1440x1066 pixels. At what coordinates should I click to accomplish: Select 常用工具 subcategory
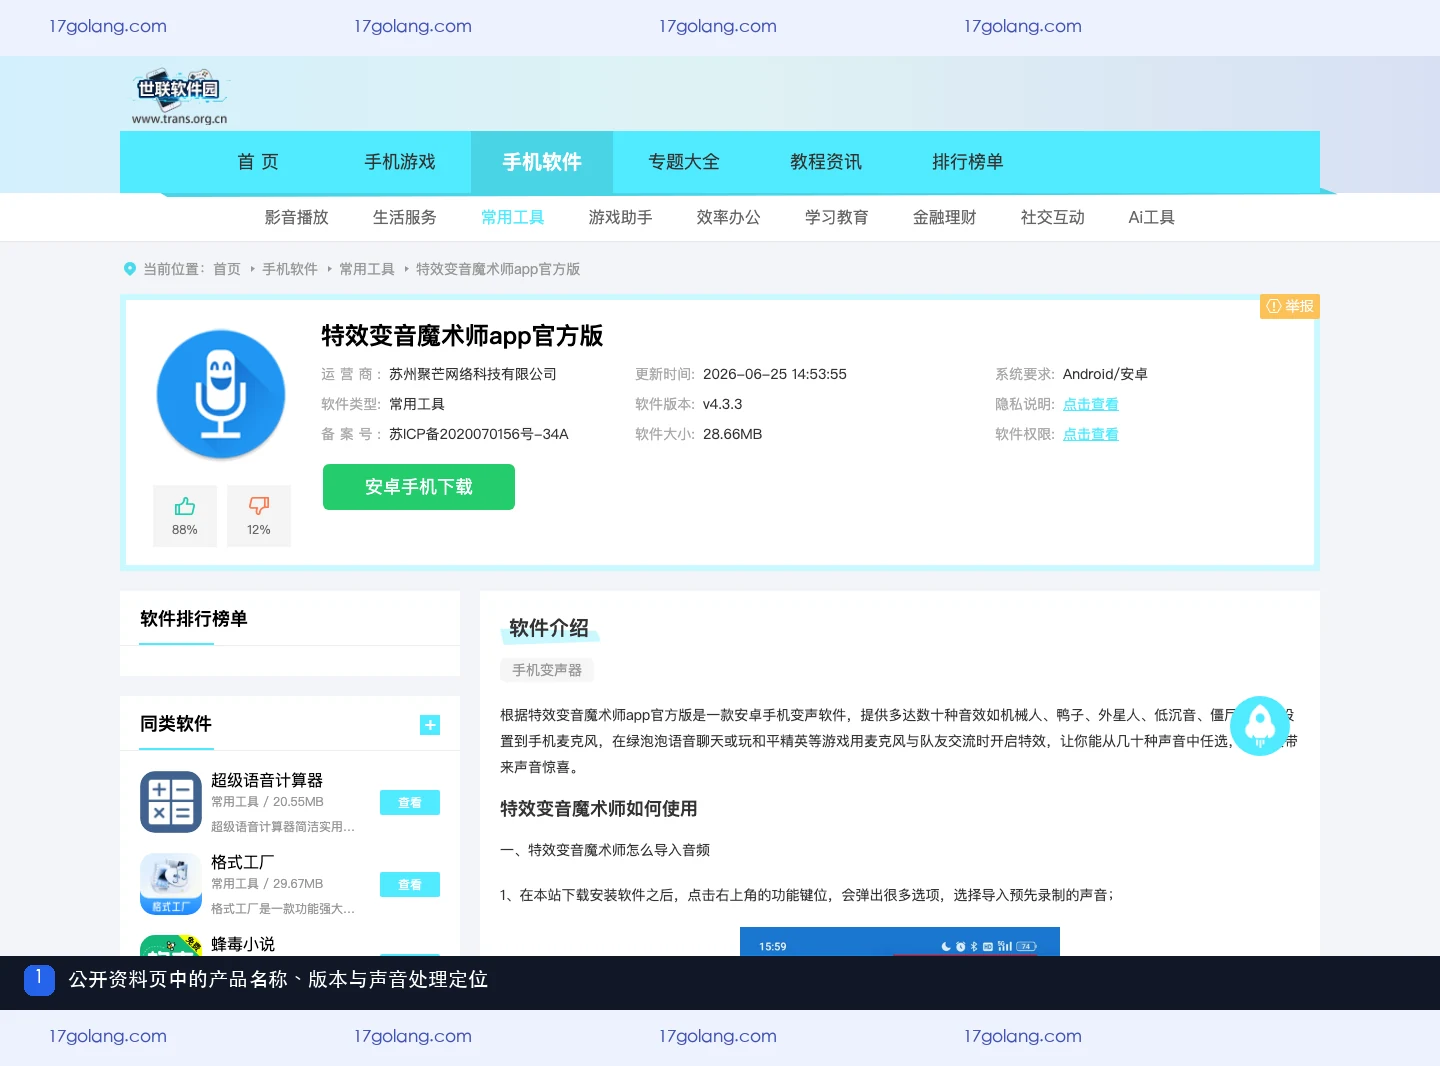click(513, 217)
